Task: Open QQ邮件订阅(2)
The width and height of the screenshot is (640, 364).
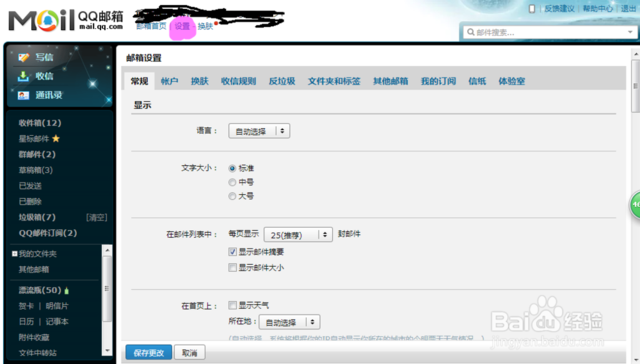Action: click(48, 233)
